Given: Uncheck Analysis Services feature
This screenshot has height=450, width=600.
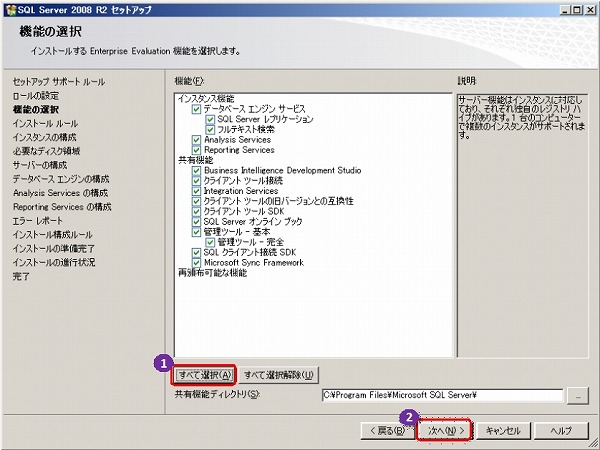Looking at the screenshot, I should pos(196,140).
